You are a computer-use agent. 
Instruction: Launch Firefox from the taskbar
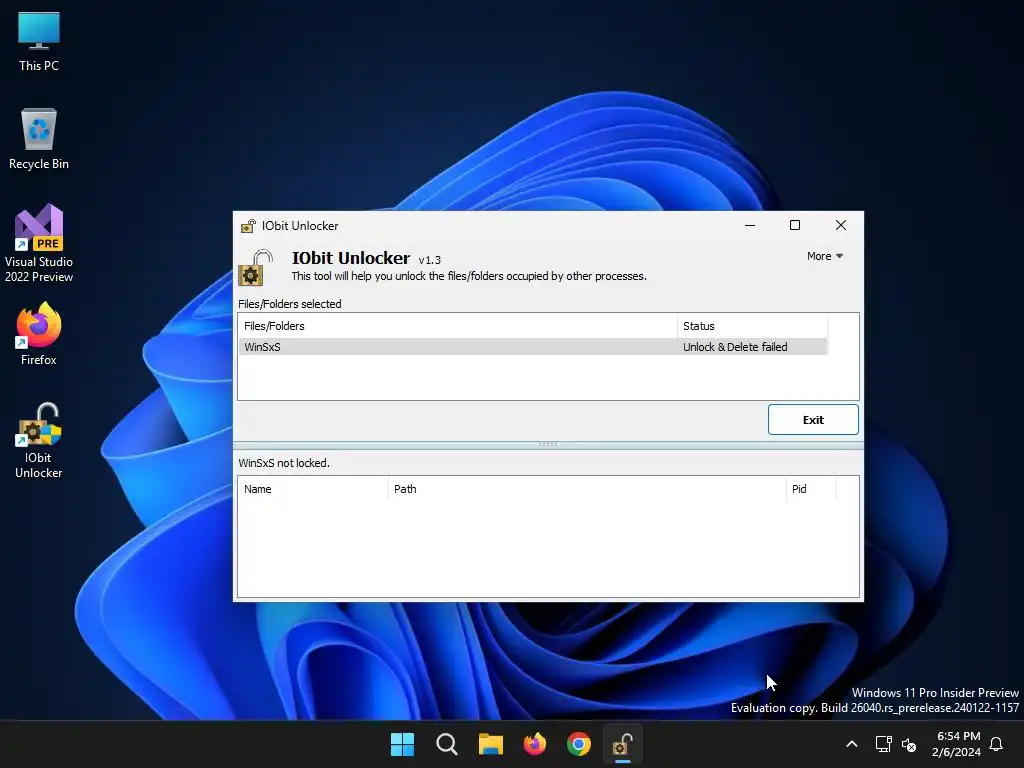point(535,744)
